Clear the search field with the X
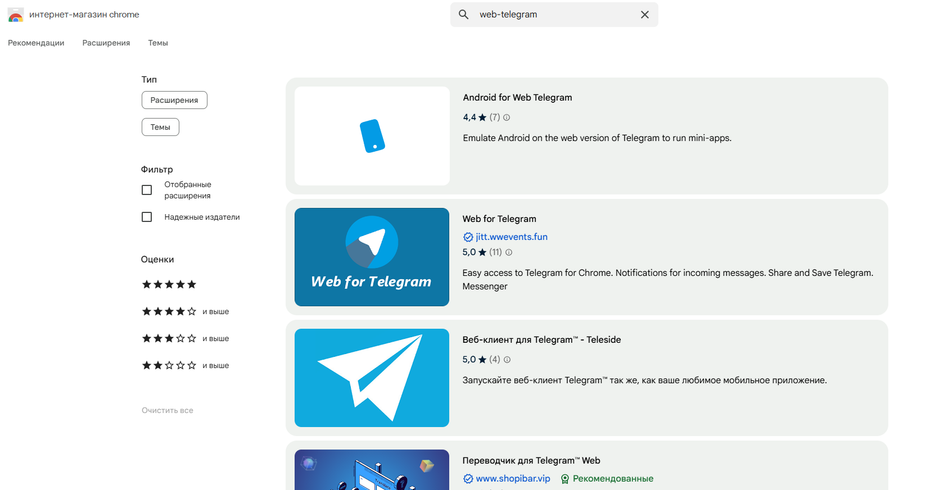This screenshot has width=944, height=490. pyautogui.click(x=645, y=14)
